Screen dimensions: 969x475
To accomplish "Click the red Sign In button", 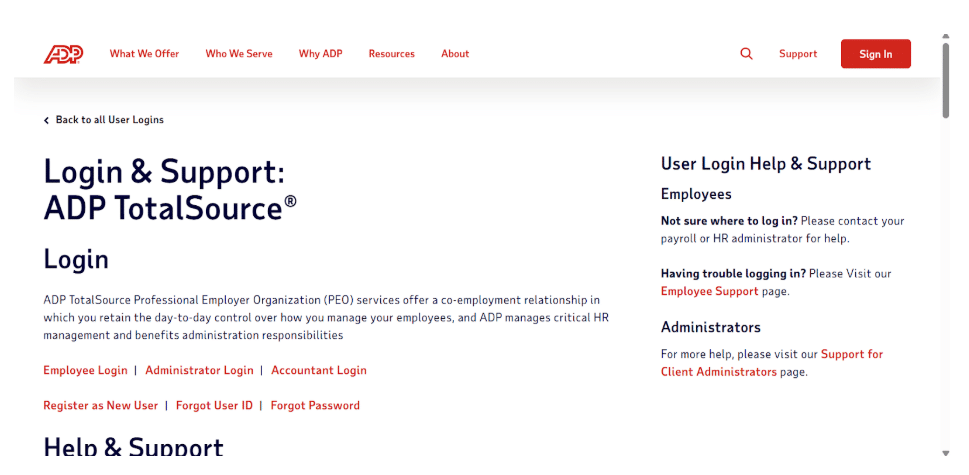I will click(875, 54).
